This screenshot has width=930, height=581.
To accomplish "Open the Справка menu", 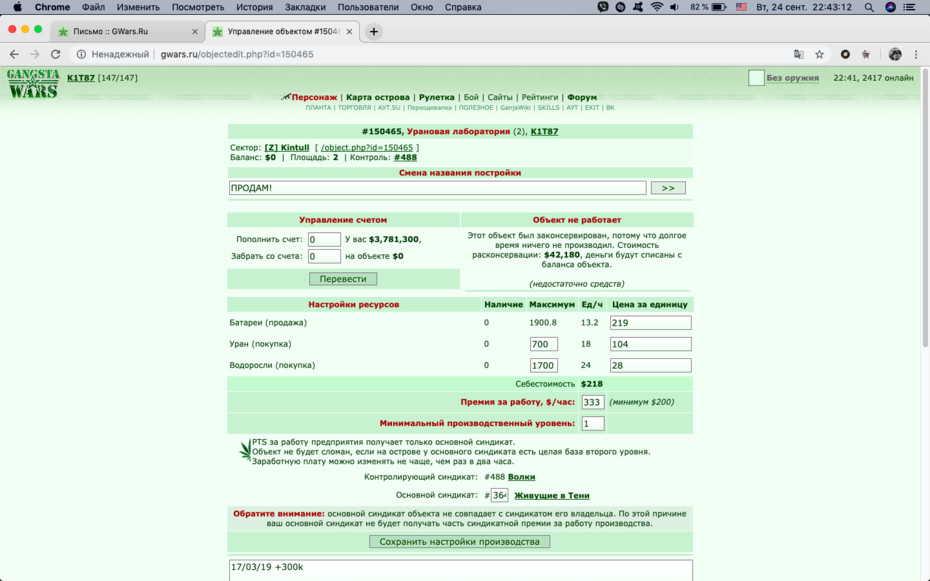I will (x=463, y=7).
